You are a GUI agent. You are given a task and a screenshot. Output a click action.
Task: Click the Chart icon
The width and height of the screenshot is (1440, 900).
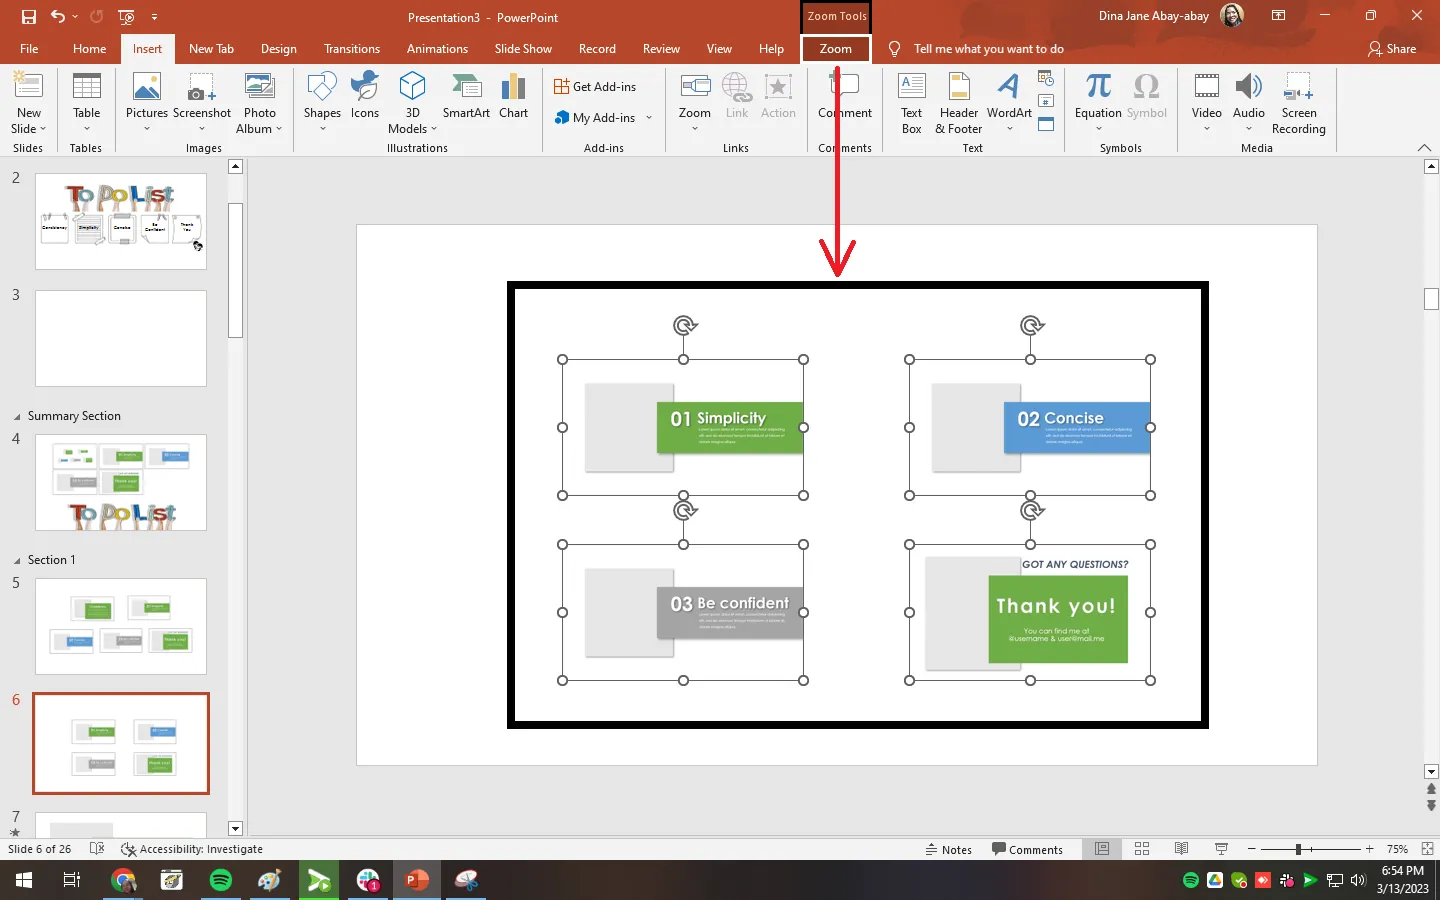pos(513,97)
